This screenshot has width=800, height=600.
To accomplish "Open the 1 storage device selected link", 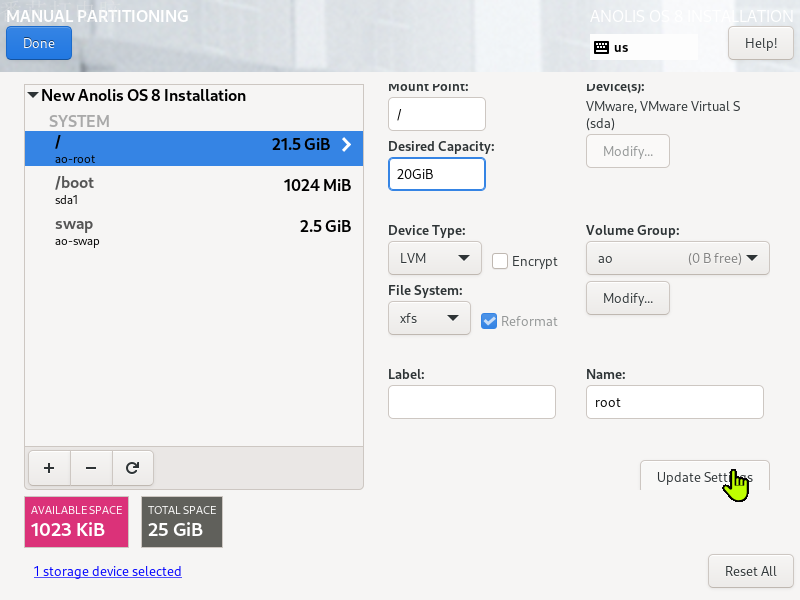I will (108, 571).
